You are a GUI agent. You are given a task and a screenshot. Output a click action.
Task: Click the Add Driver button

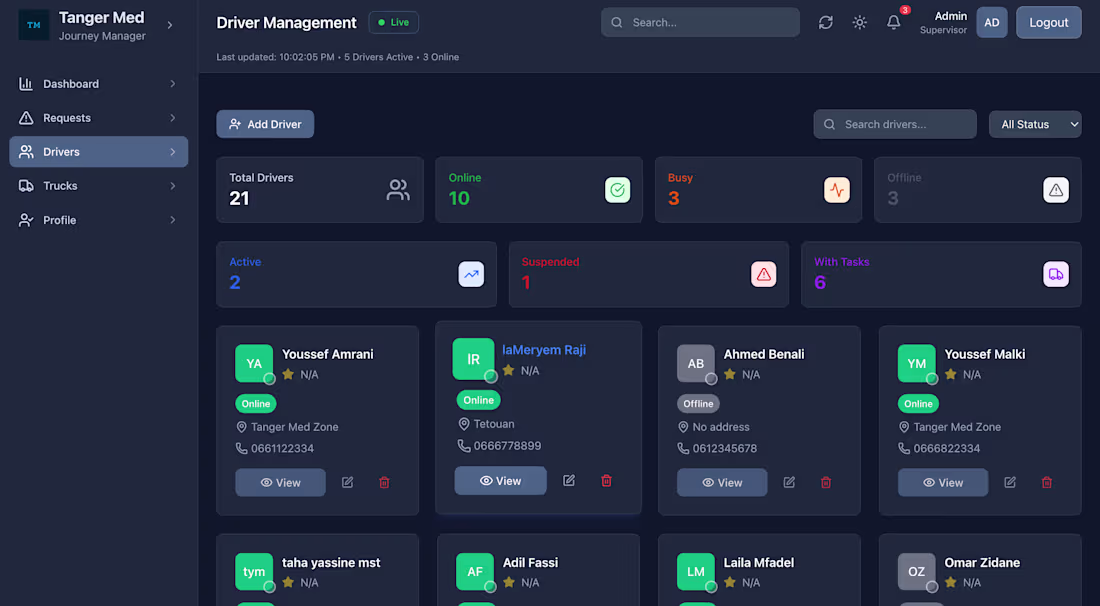(265, 124)
